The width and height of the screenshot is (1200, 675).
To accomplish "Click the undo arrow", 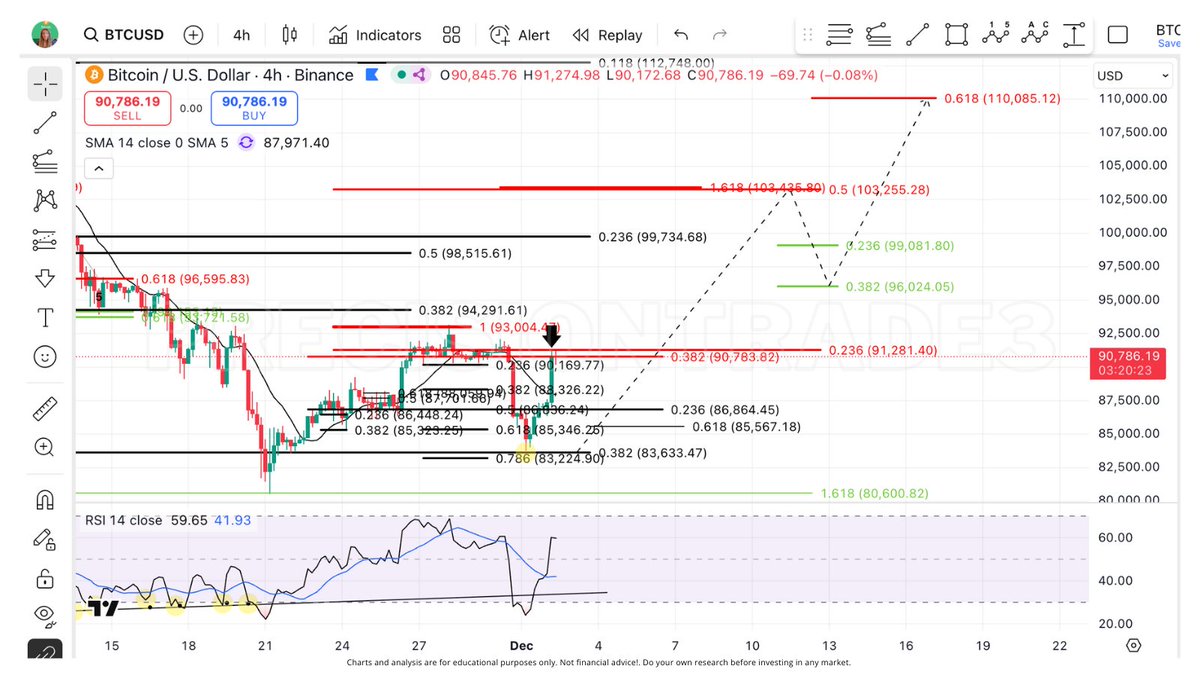I will pos(681,35).
